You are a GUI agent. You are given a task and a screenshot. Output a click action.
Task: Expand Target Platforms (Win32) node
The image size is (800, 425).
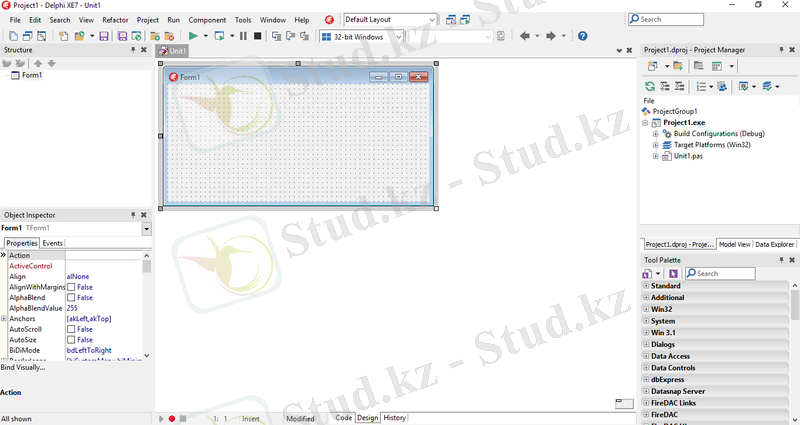click(x=656, y=145)
